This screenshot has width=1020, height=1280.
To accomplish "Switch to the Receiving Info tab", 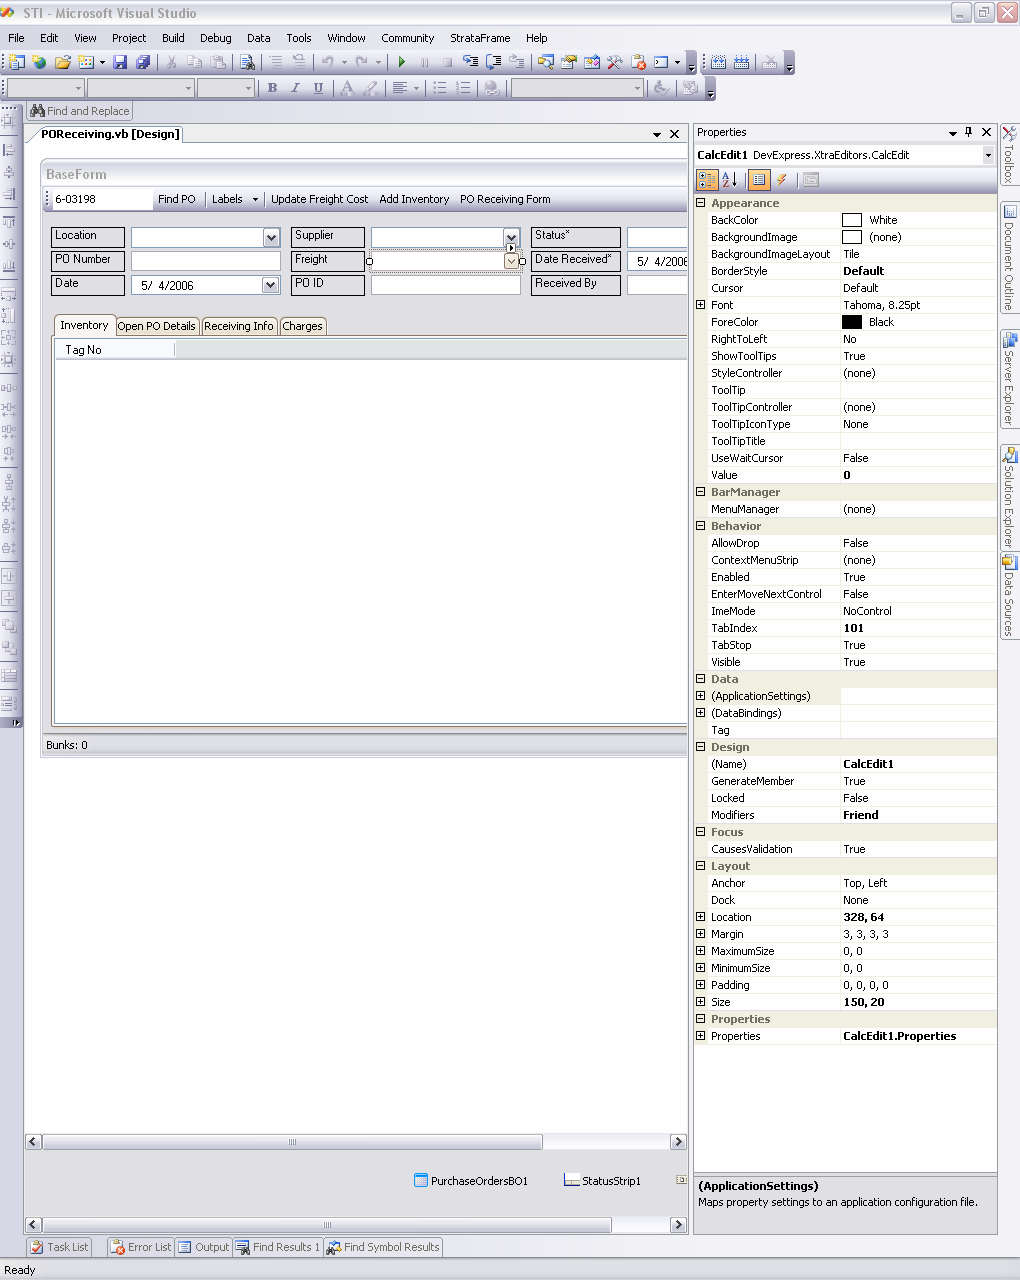I will (238, 326).
